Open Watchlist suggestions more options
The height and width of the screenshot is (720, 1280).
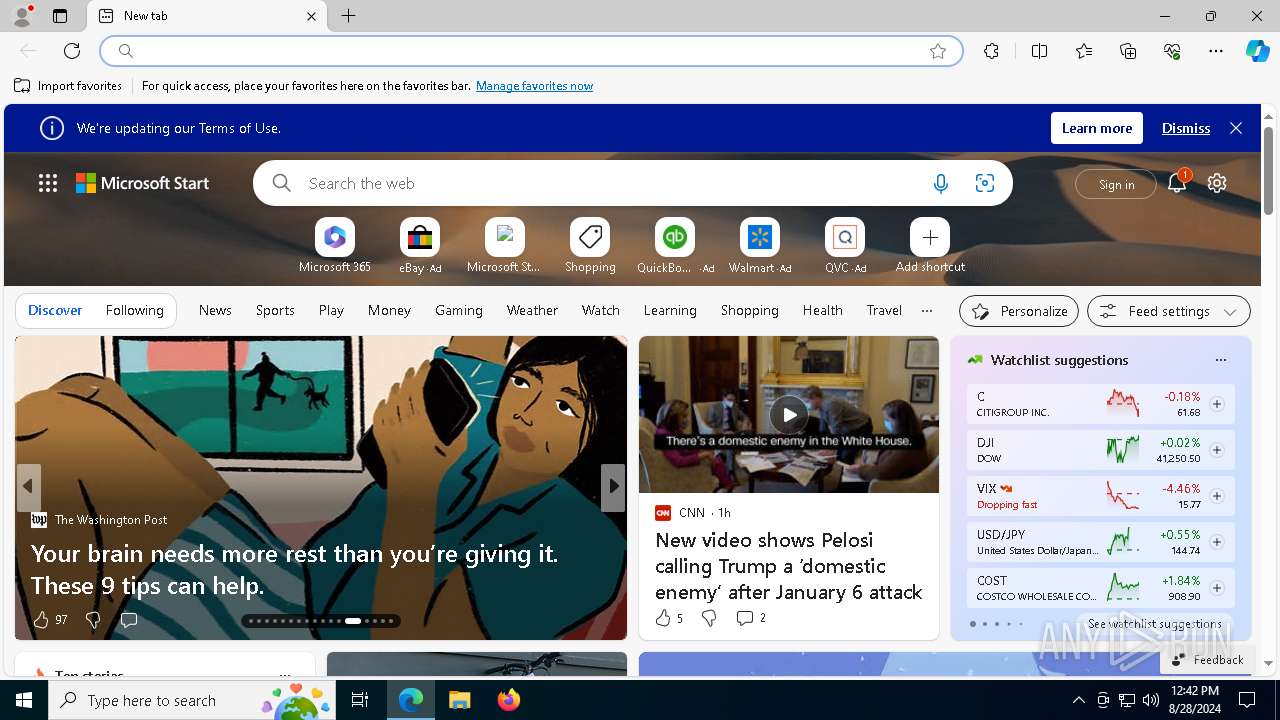point(1220,360)
